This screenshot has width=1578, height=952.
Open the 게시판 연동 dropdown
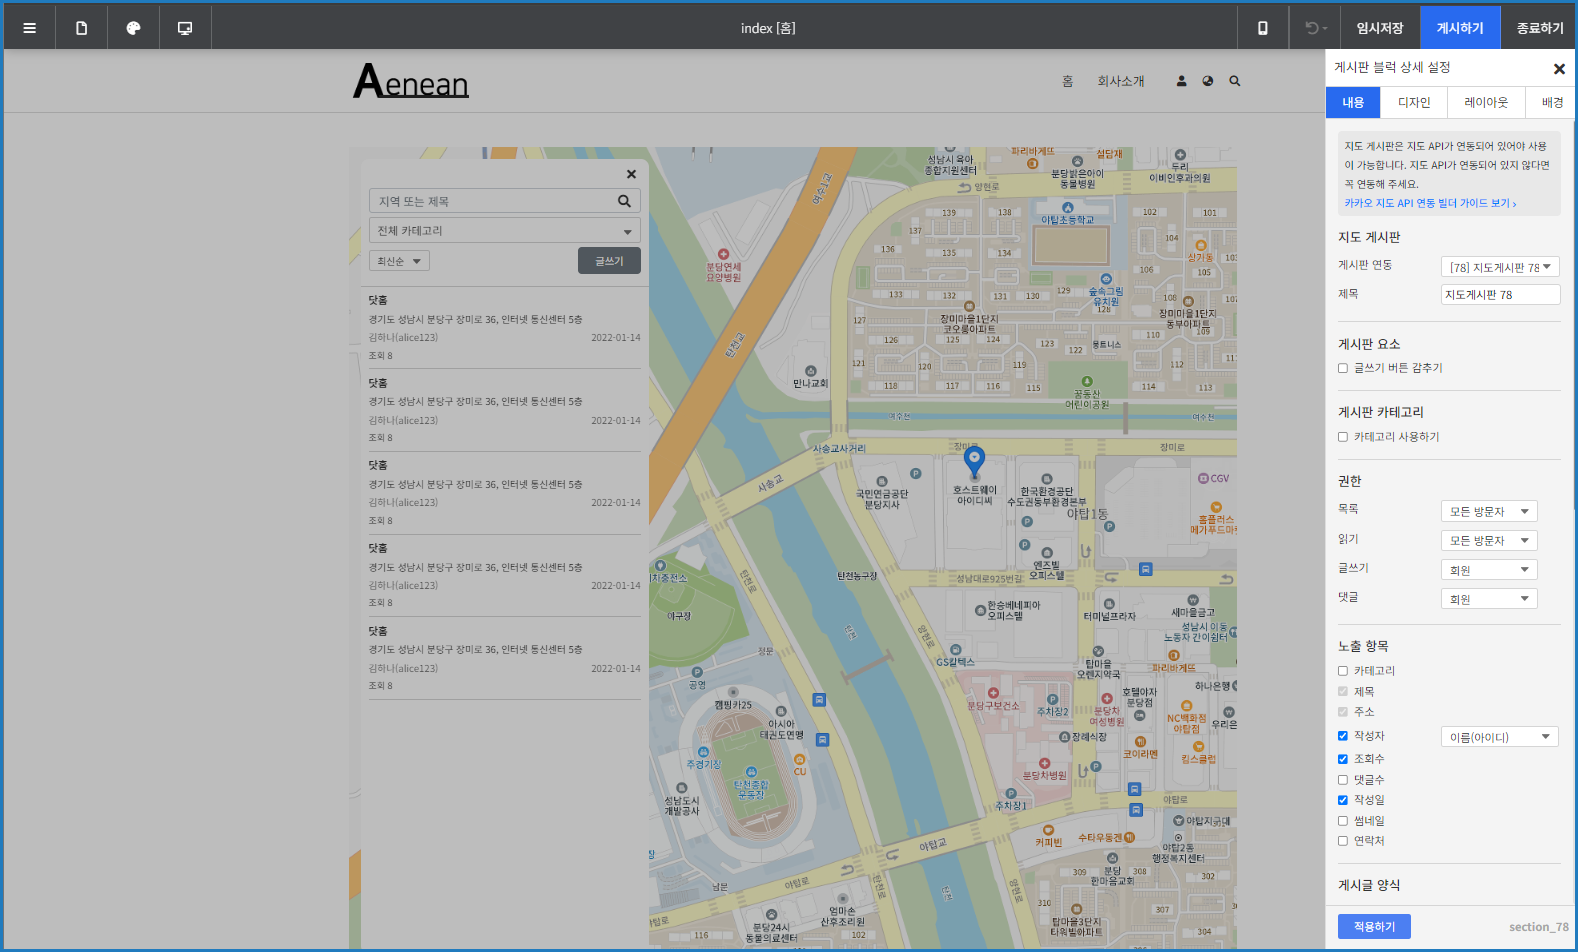click(x=1500, y=267)
